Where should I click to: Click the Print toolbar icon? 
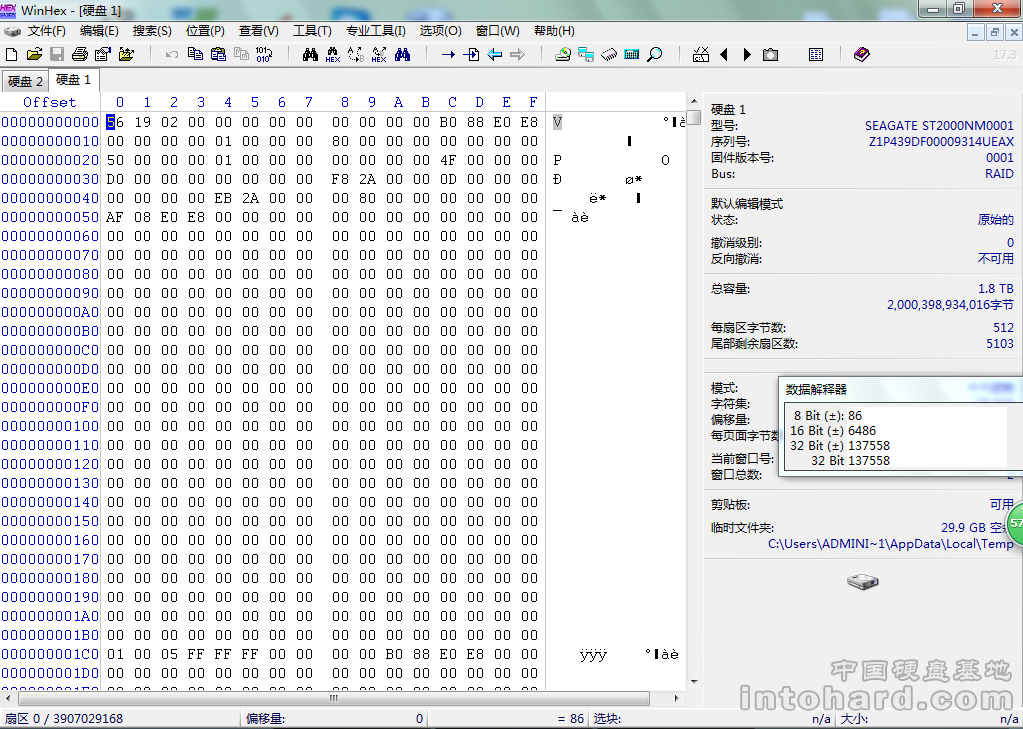[x=79, y=54]
